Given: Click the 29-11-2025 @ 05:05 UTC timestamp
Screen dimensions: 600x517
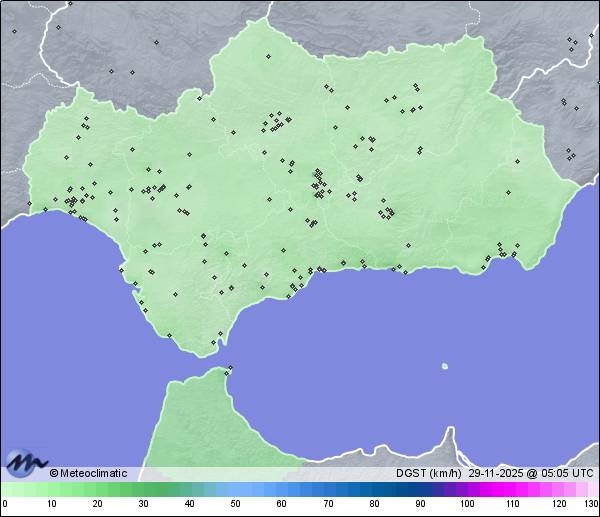Looking at the screenshot, I should point(531,473).
